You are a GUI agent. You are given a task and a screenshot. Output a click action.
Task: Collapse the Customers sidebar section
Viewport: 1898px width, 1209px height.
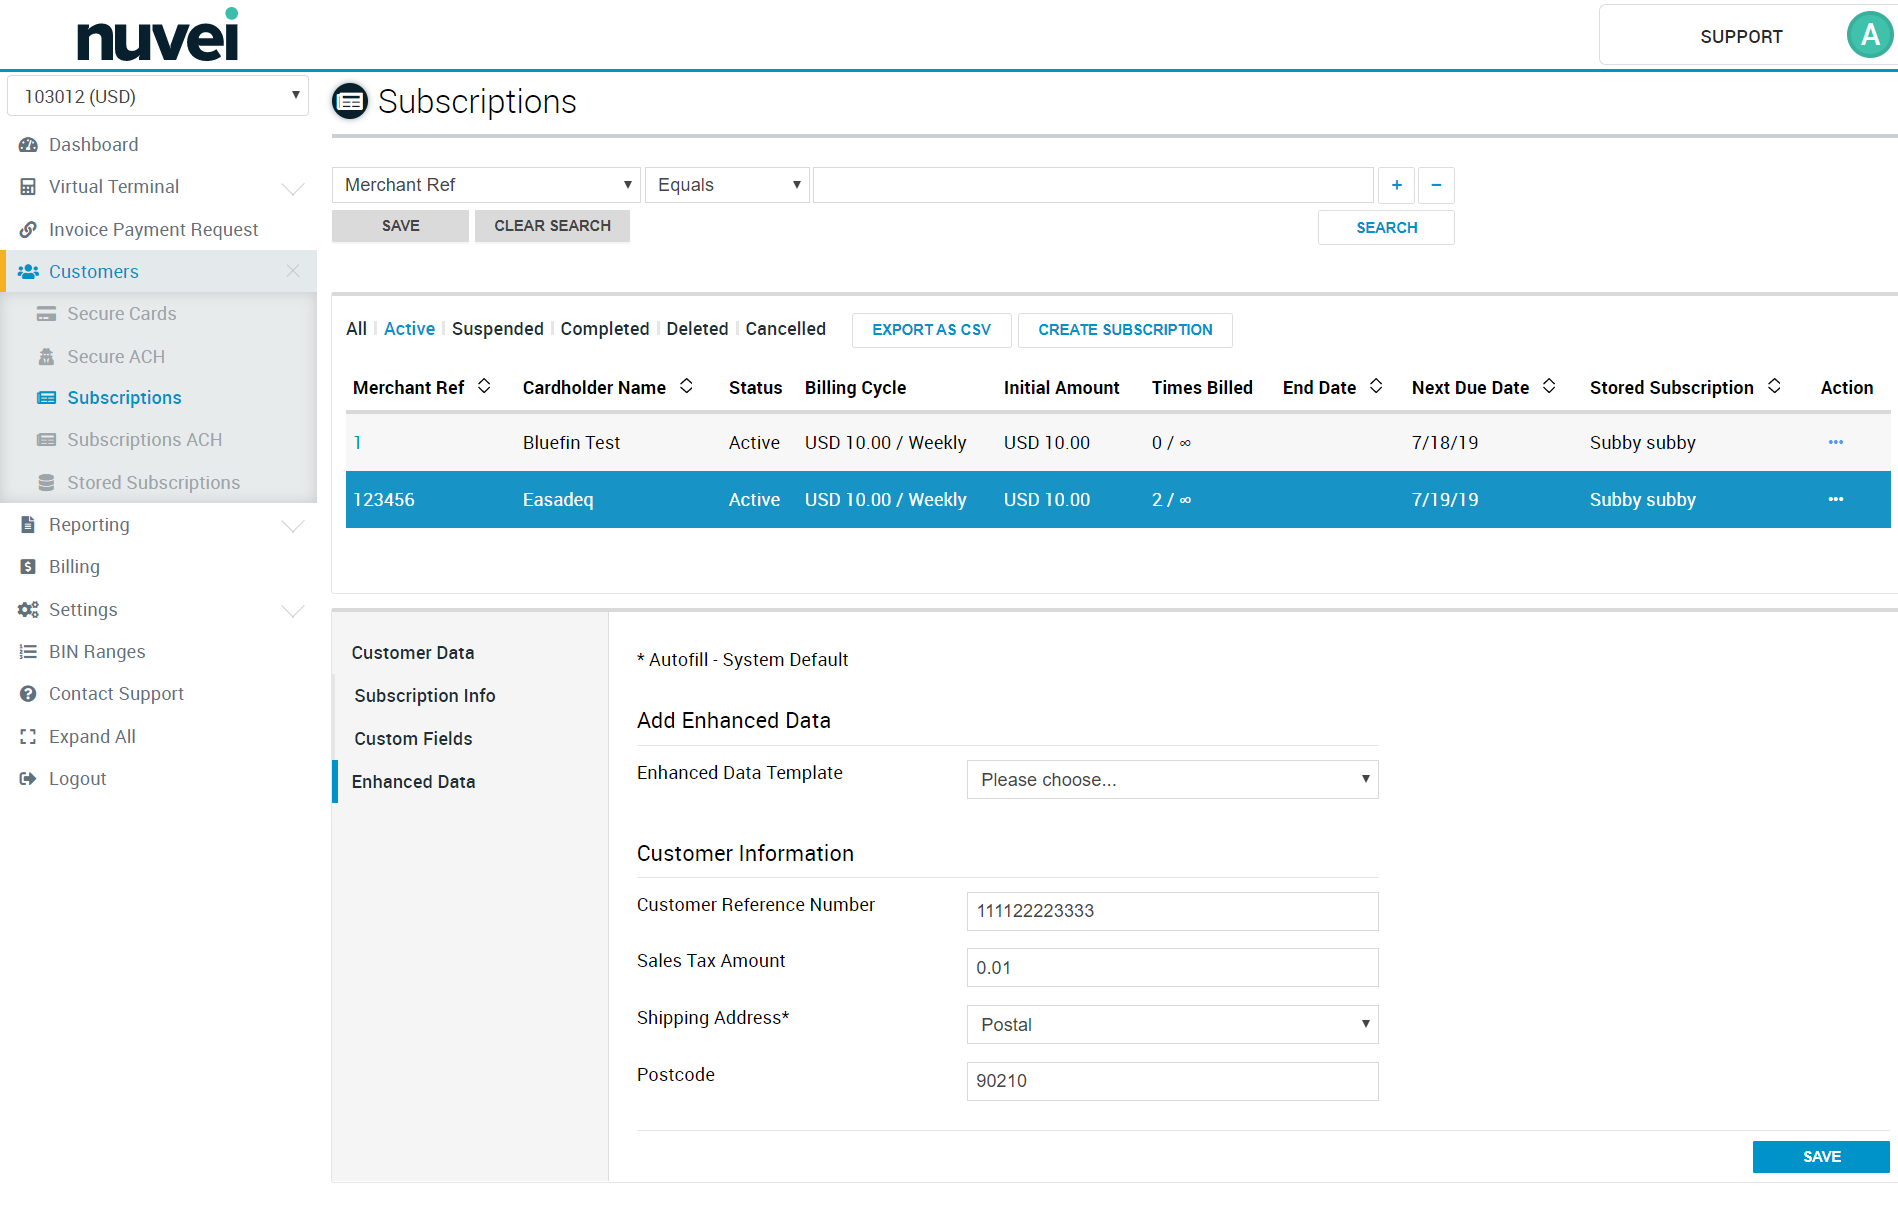(x=293, y=271)
